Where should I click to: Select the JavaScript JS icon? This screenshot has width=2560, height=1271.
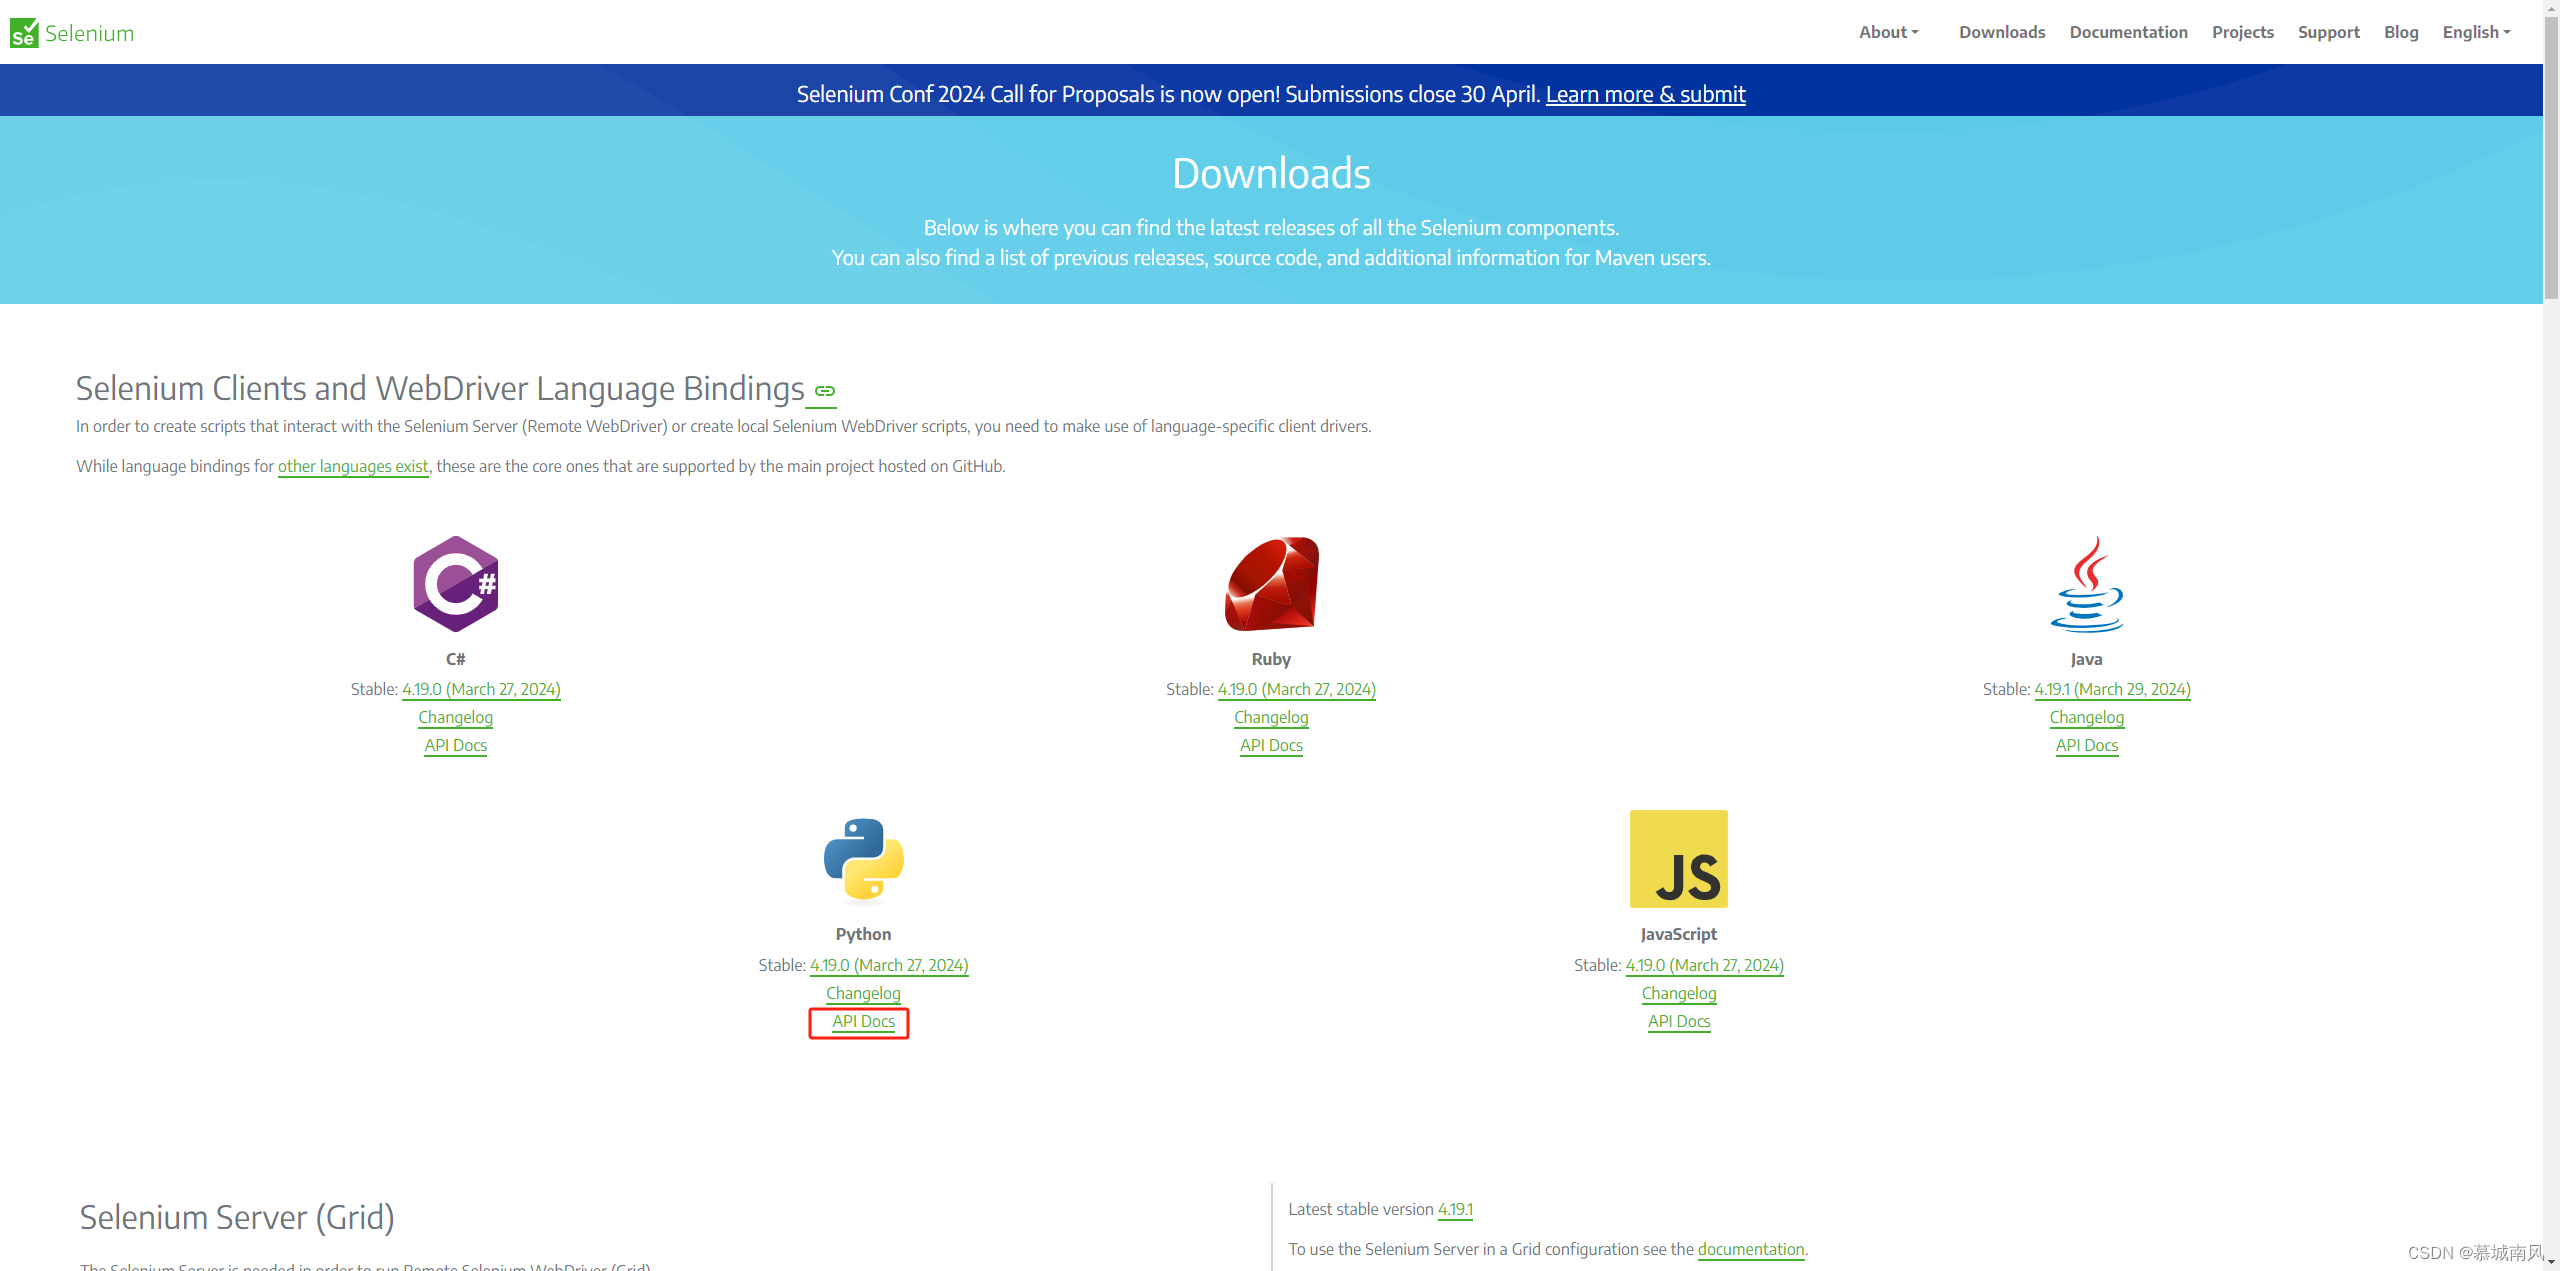tap(1678, 858)
